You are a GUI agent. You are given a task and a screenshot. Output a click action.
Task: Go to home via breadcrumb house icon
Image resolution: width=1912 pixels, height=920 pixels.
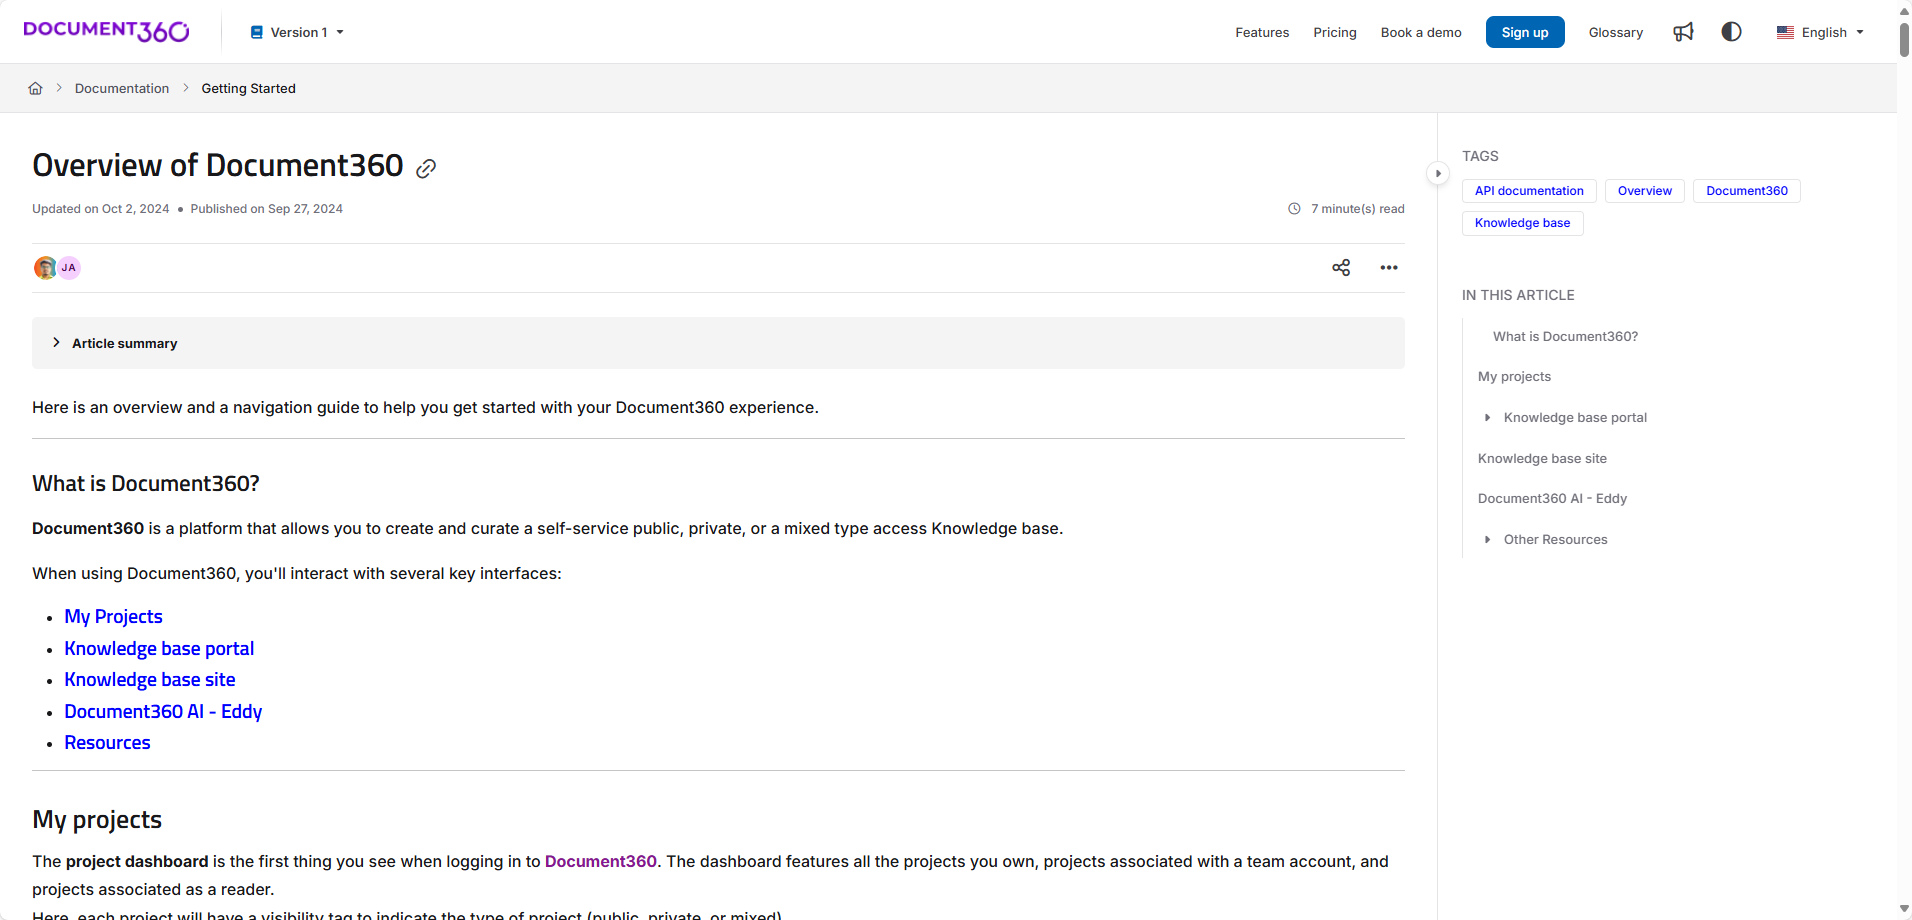tap(35, 88)
